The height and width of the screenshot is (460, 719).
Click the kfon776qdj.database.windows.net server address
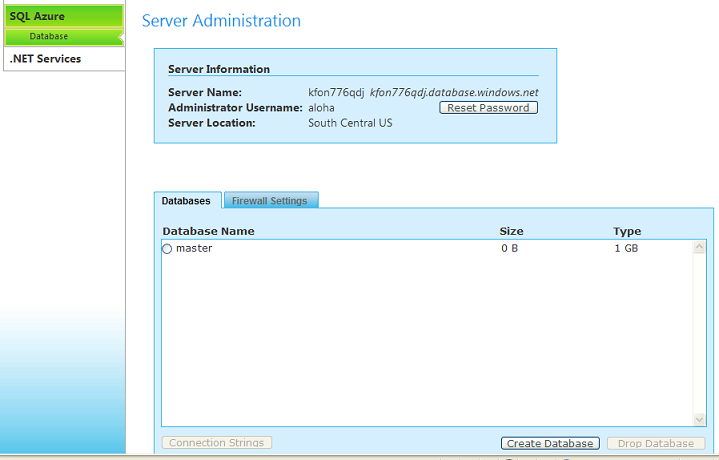pyautogui.click(x=454, y=92)
